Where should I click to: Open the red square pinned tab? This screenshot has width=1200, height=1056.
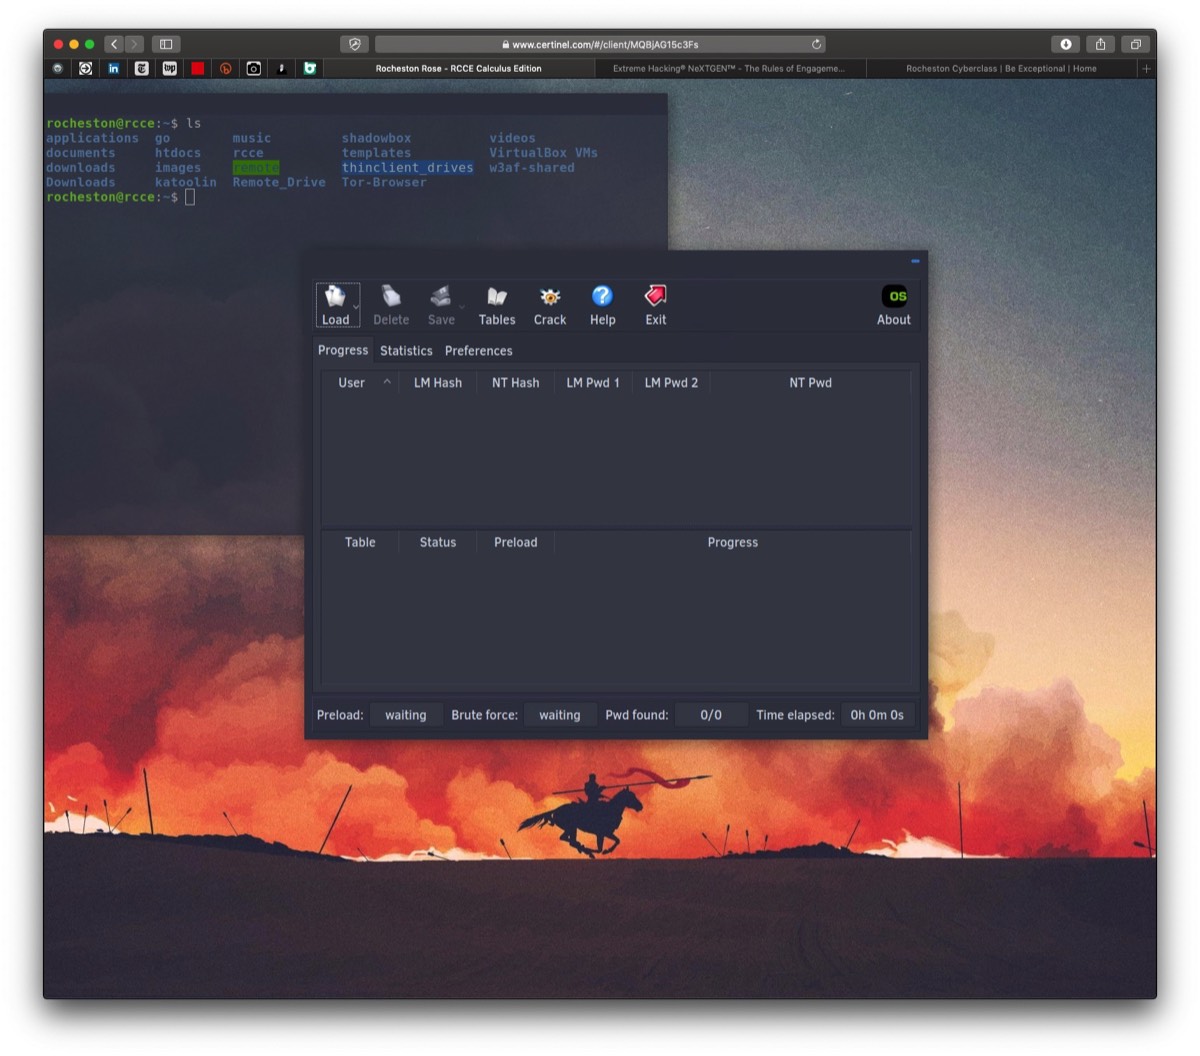click(198, 68)
